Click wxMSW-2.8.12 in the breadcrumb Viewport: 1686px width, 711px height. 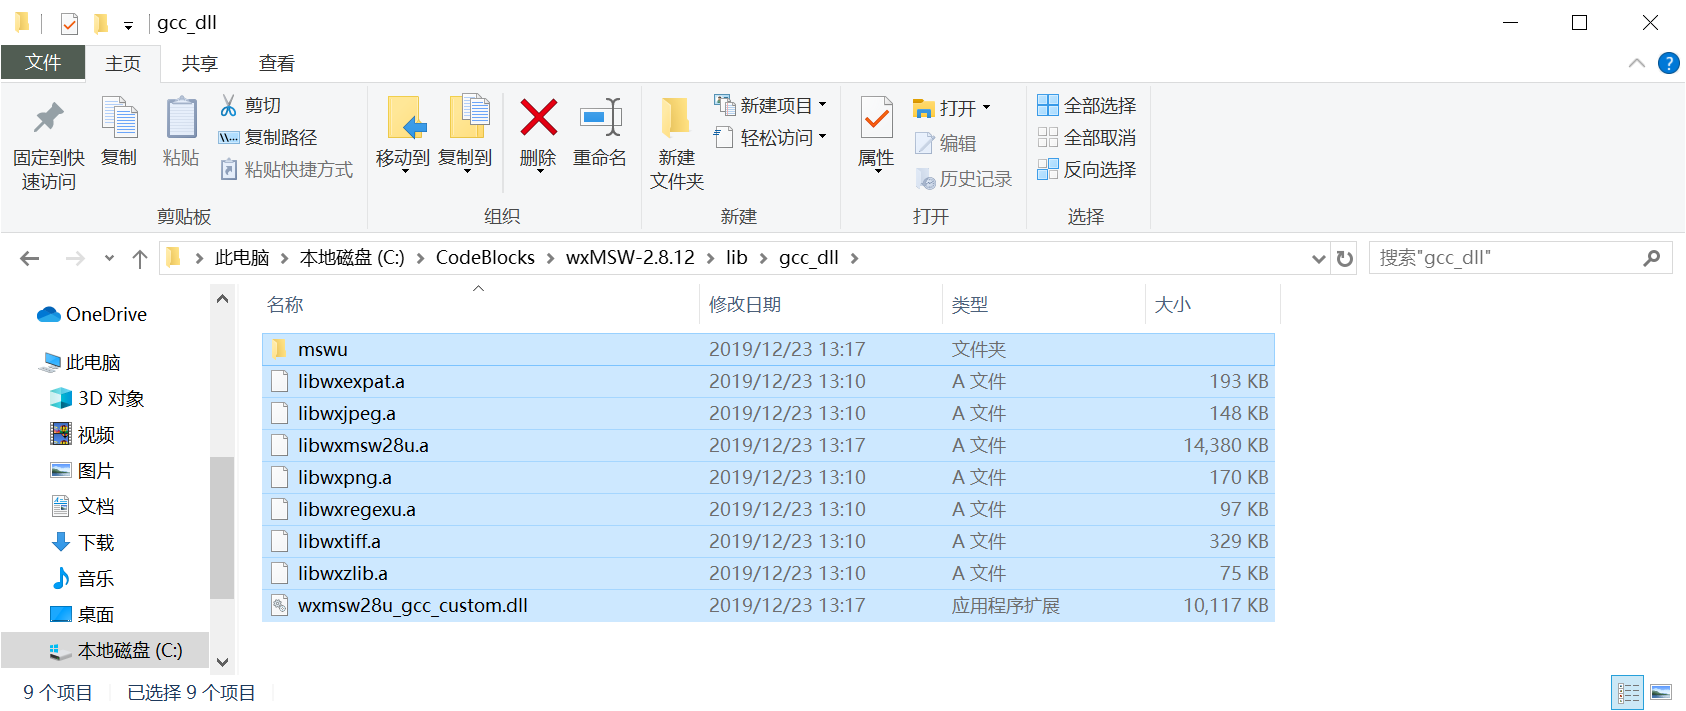coord(630,258)
